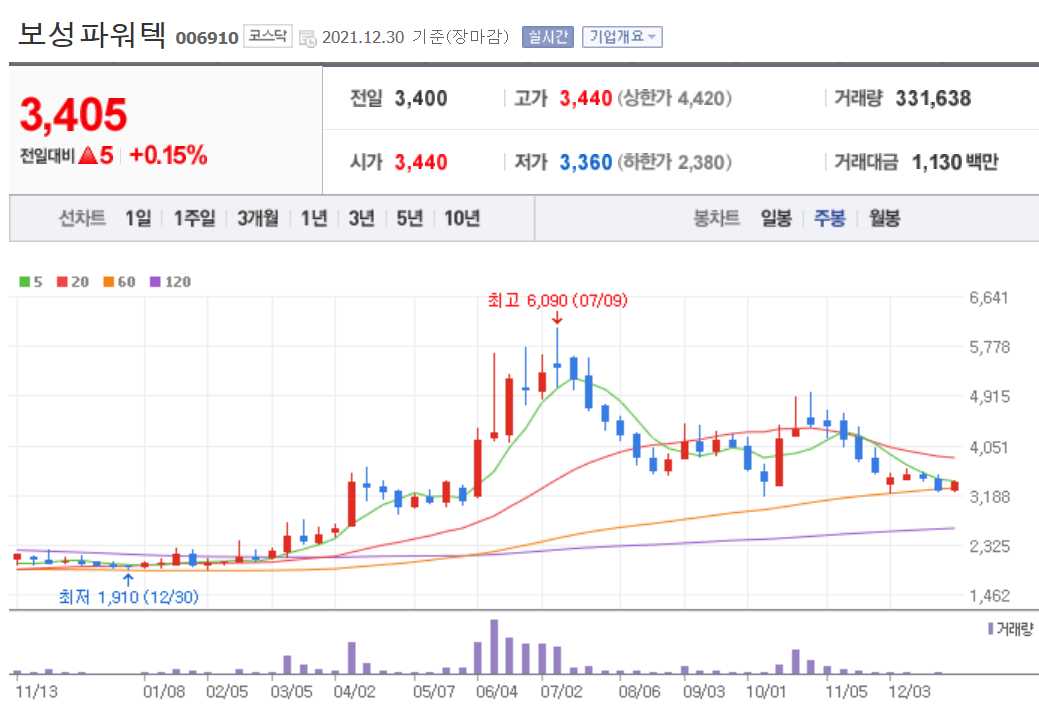Click the 상한가 4,420 text
Image resolution: width=1039 pixels, height=706 pixels.
coord(675,99)
